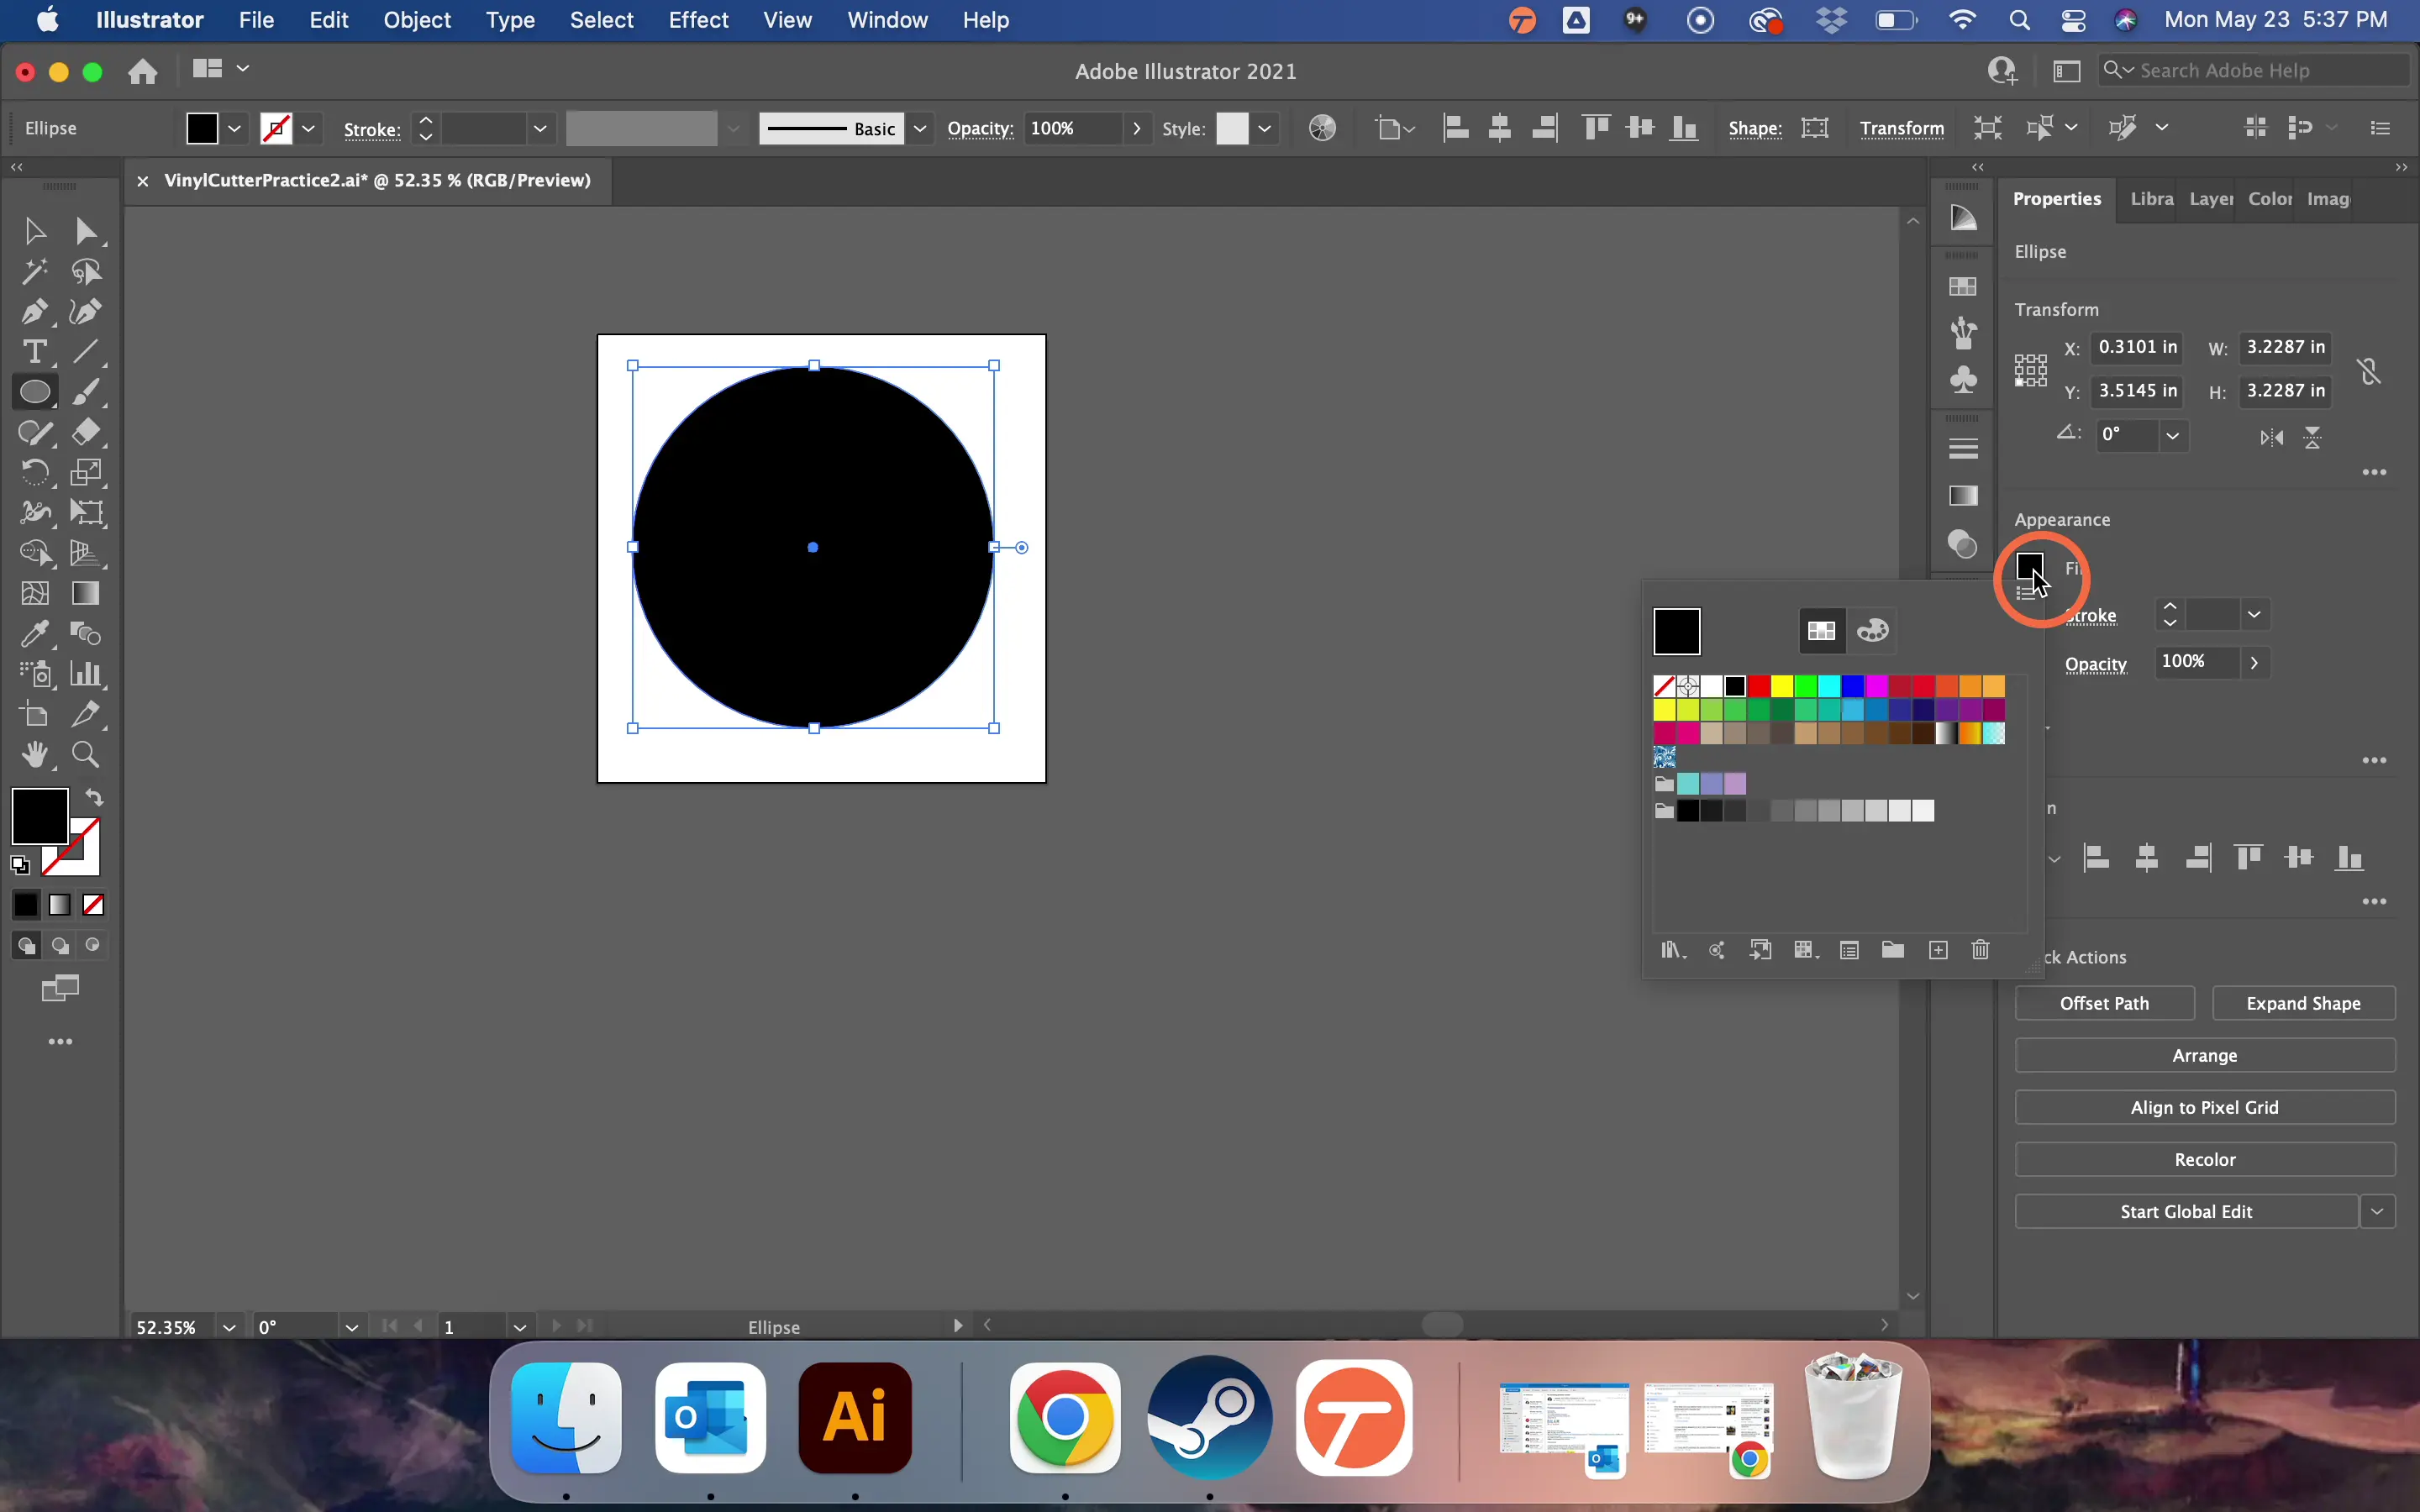
Task: Open the fill color dropdown in control bar
Action: [x=235, y=128]
